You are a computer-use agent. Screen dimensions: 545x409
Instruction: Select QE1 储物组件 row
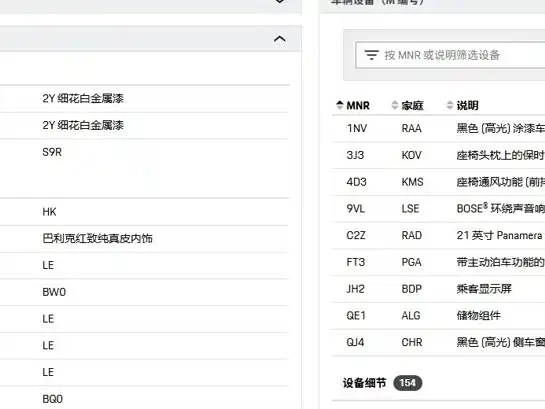coord(438,316)
